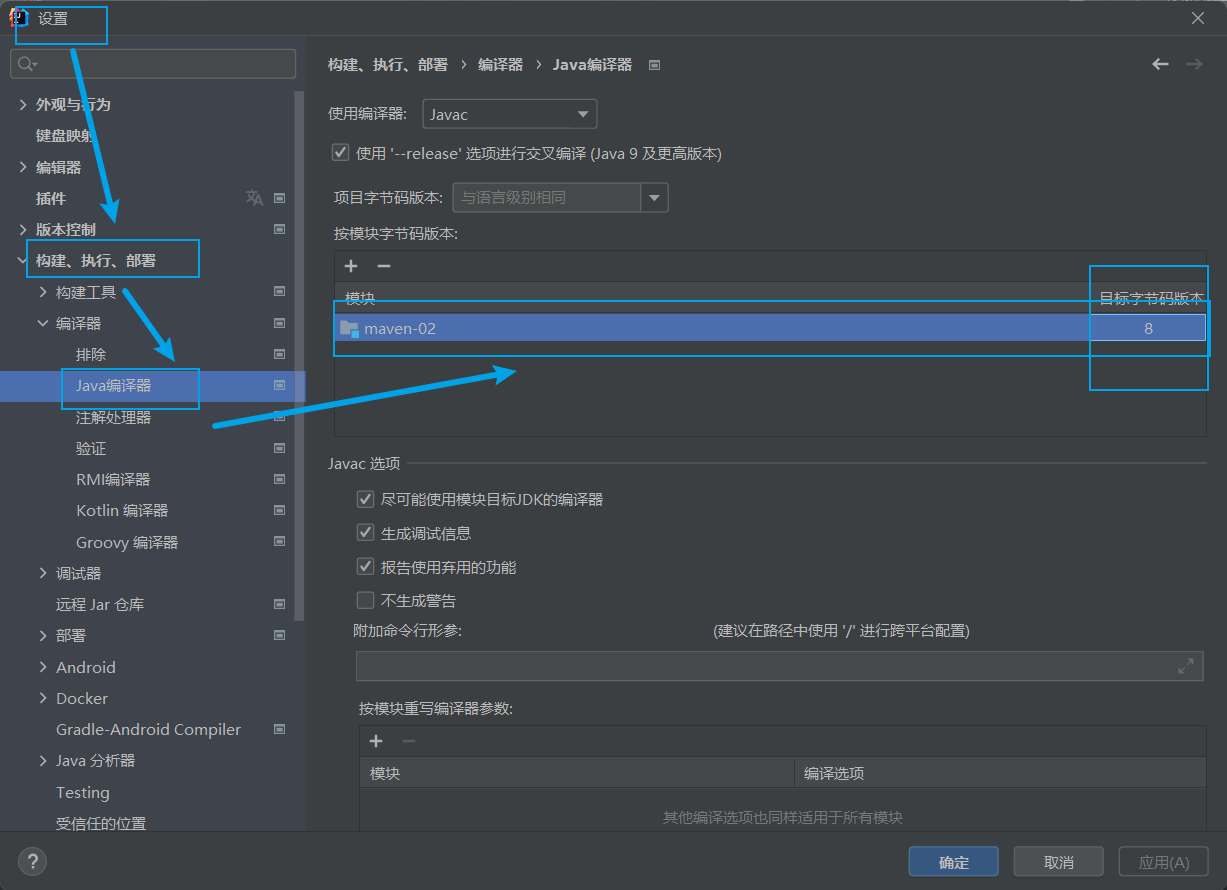Expand the 调试器 tree node
The width and height of the screenshot is (1227, 890).
pos(43,573)
